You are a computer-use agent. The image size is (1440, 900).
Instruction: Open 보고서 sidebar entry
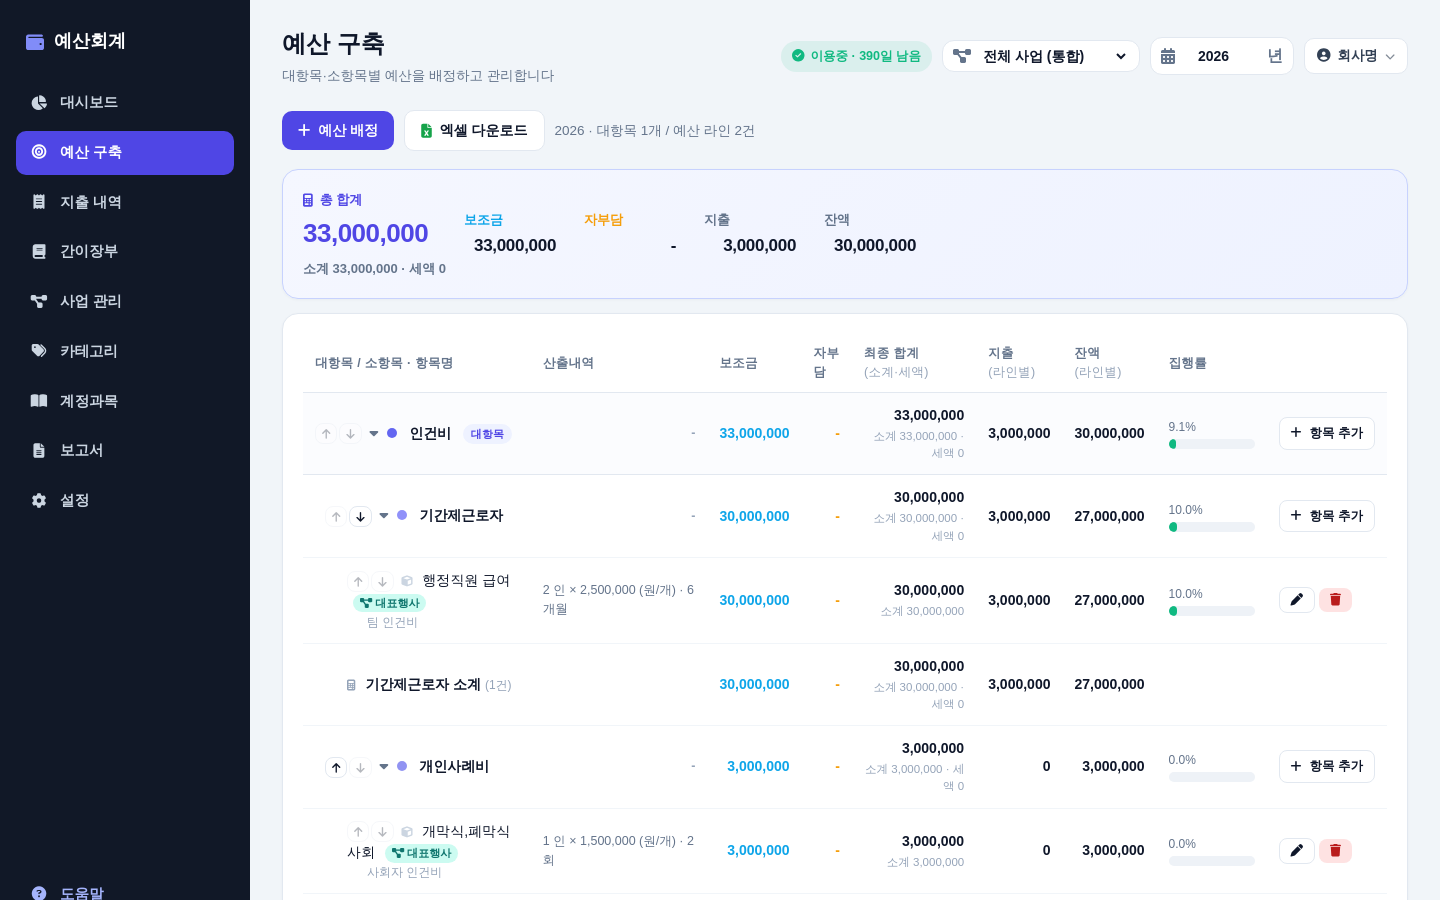point(125,450)
